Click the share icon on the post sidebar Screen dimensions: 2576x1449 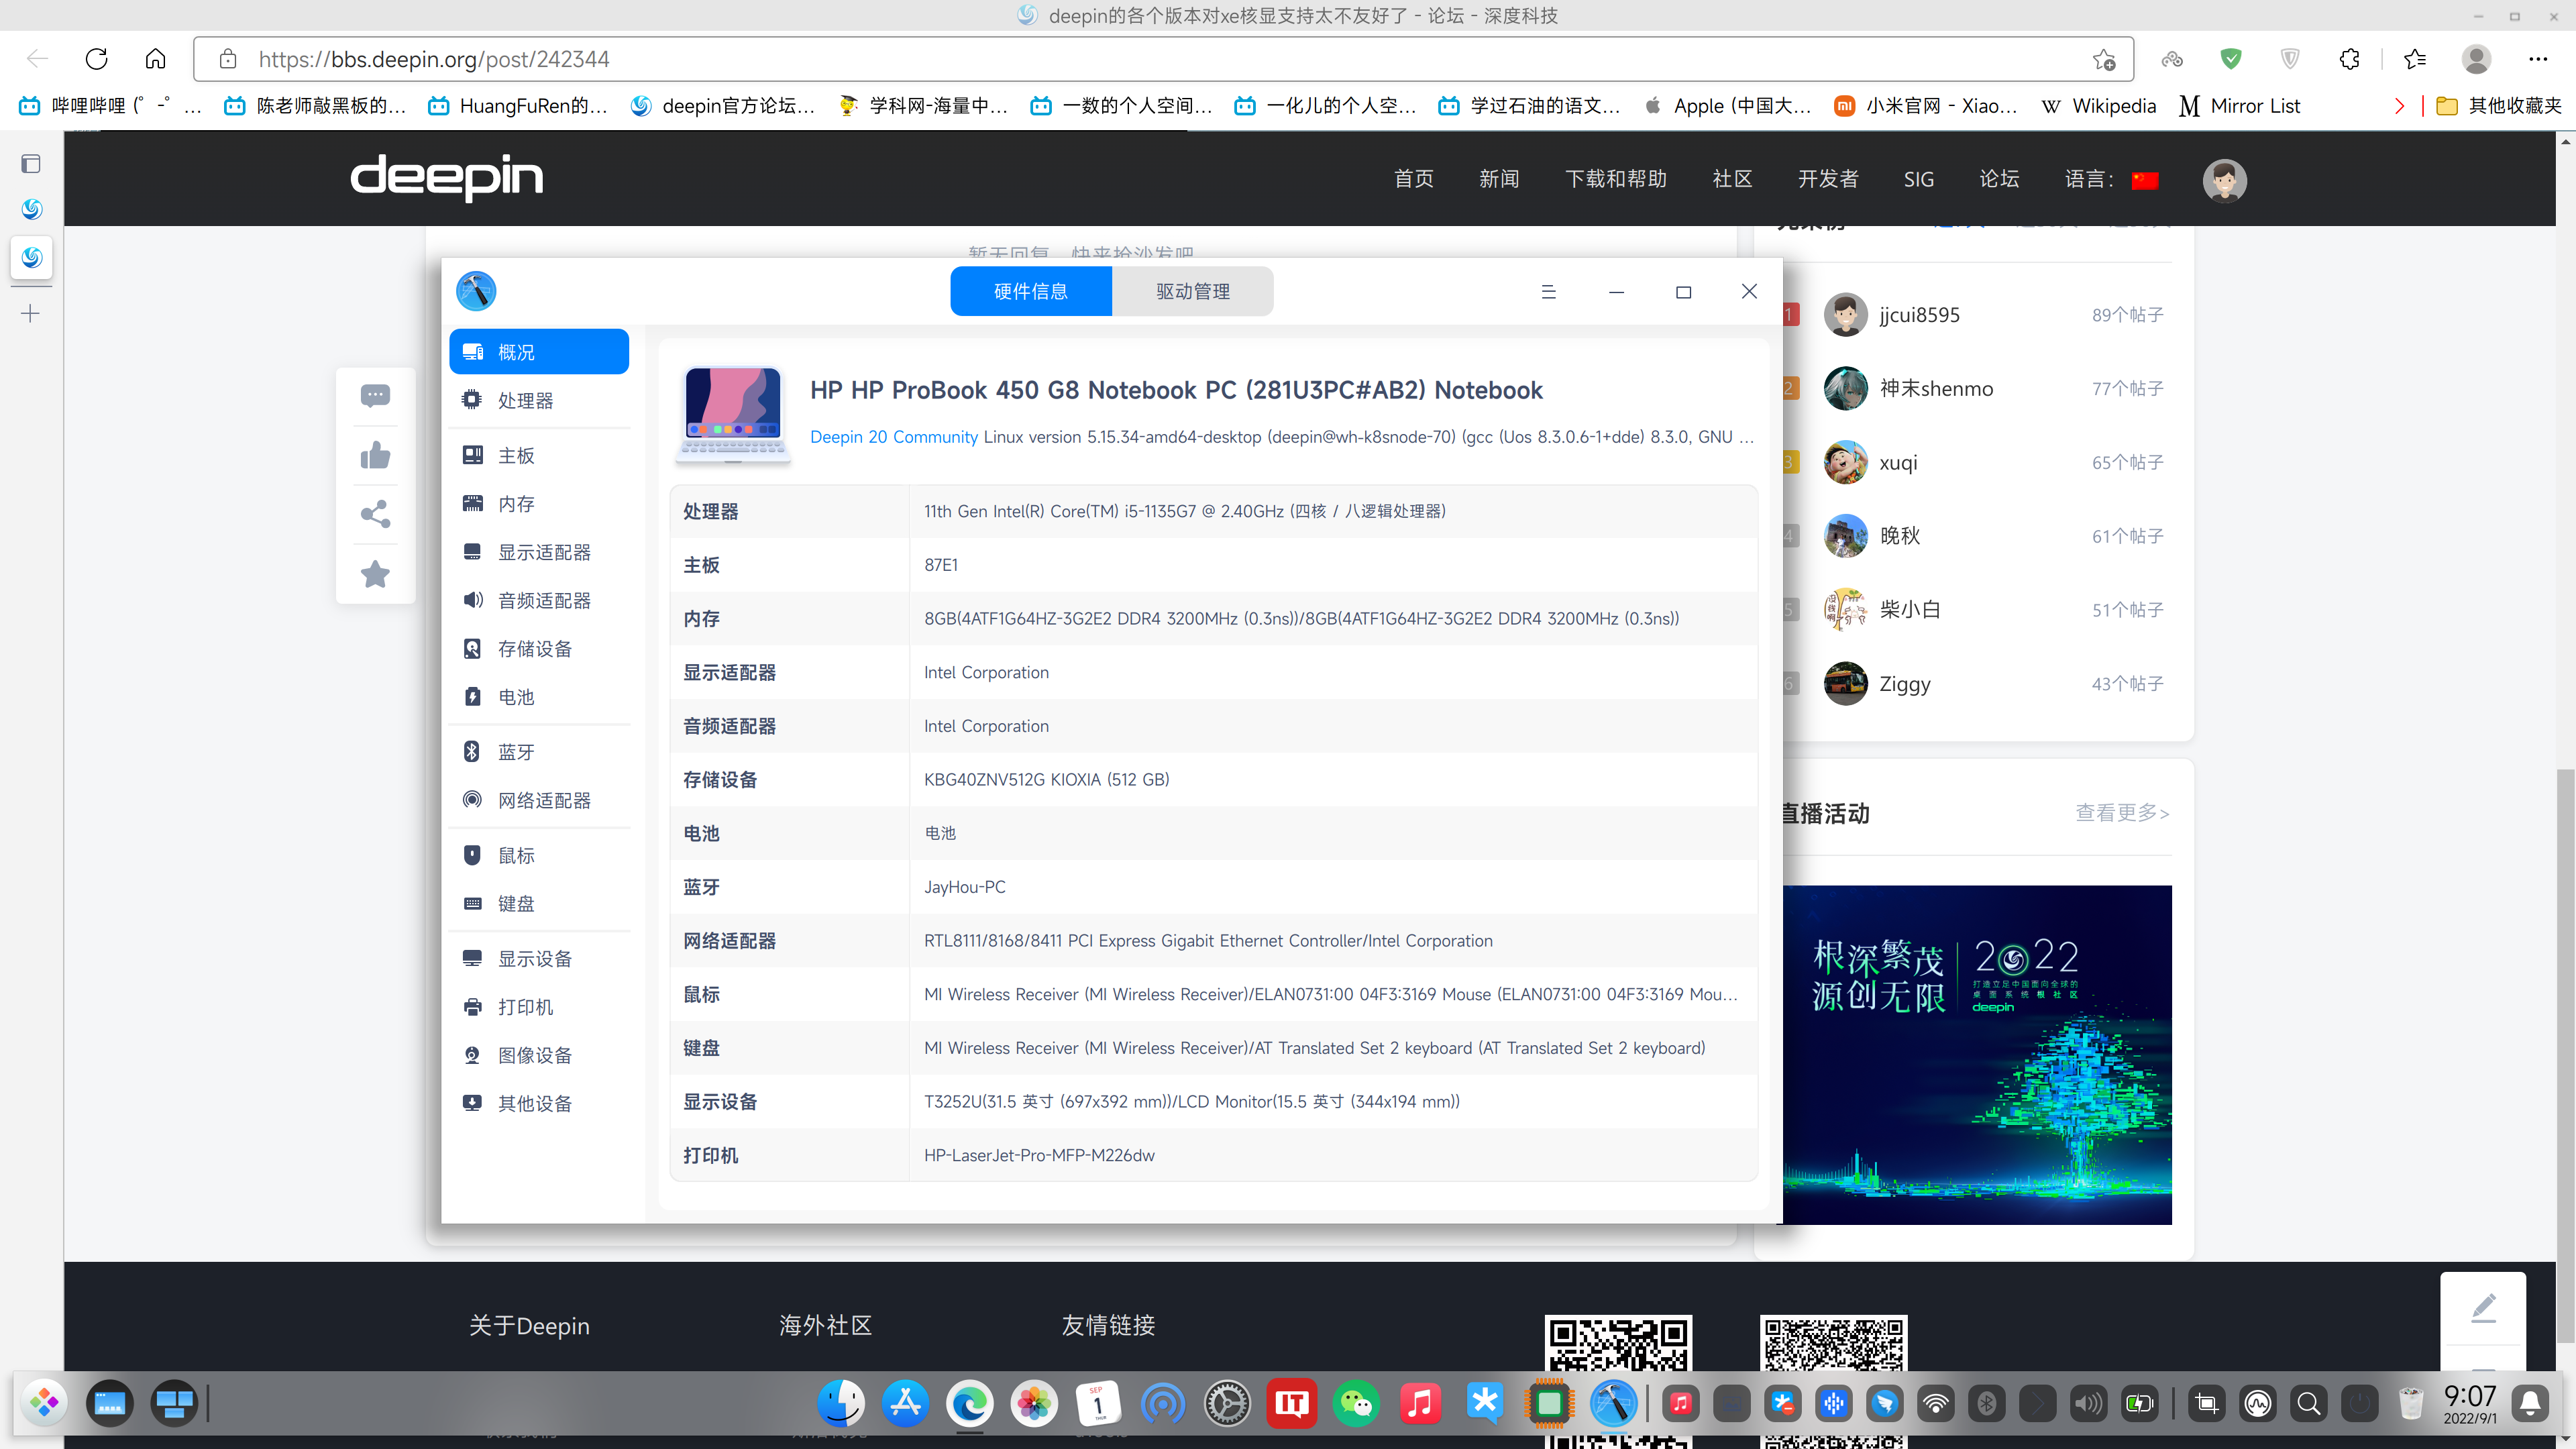(375, 514)
